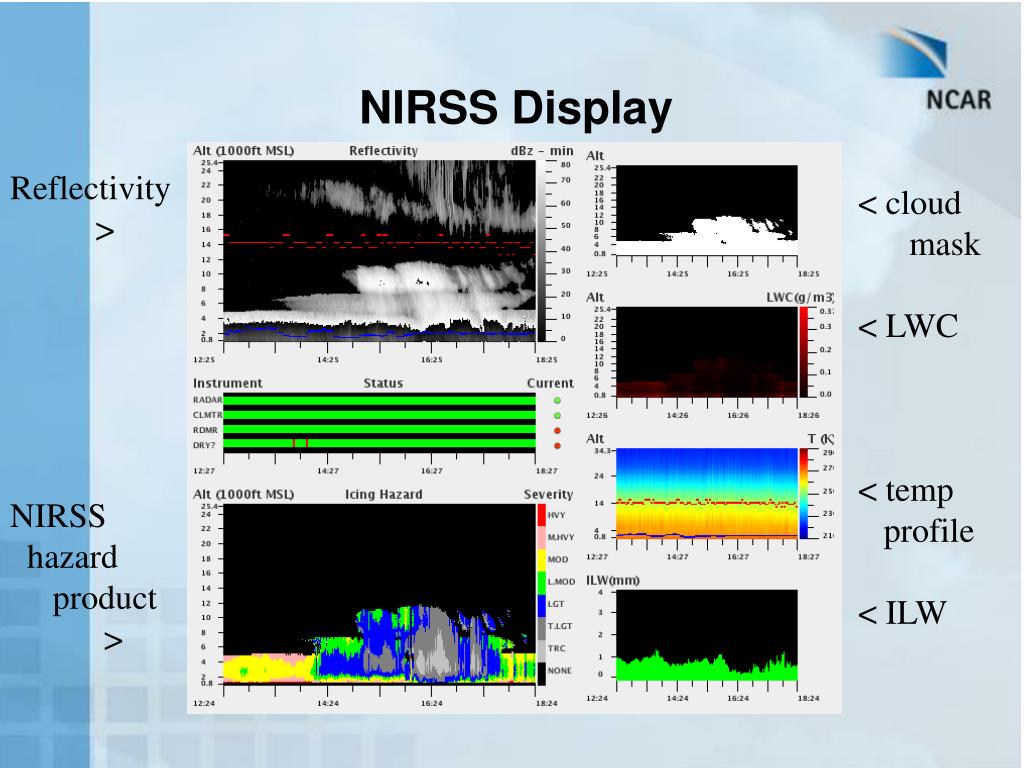Click the "RDMR" instrument label
Image resolution: width=1024 pixels, height=768 pixels.
point(205,430)
